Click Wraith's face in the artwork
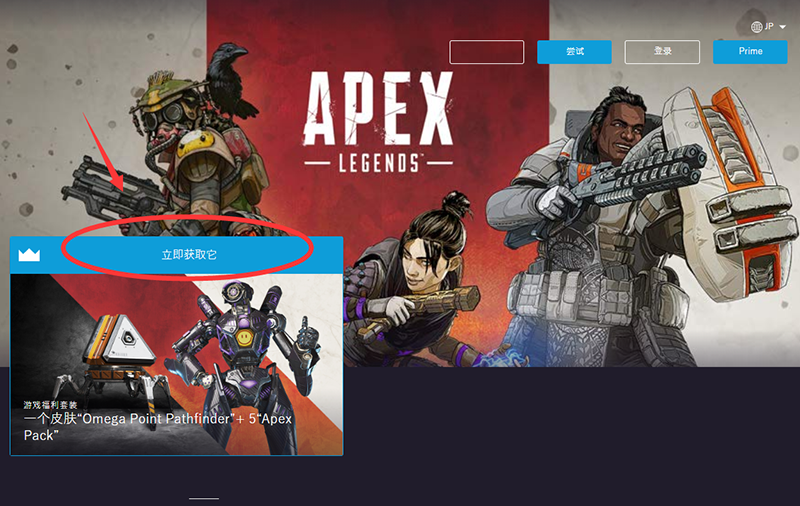Viewport: 800px width, 506px height. pos(423,260)
